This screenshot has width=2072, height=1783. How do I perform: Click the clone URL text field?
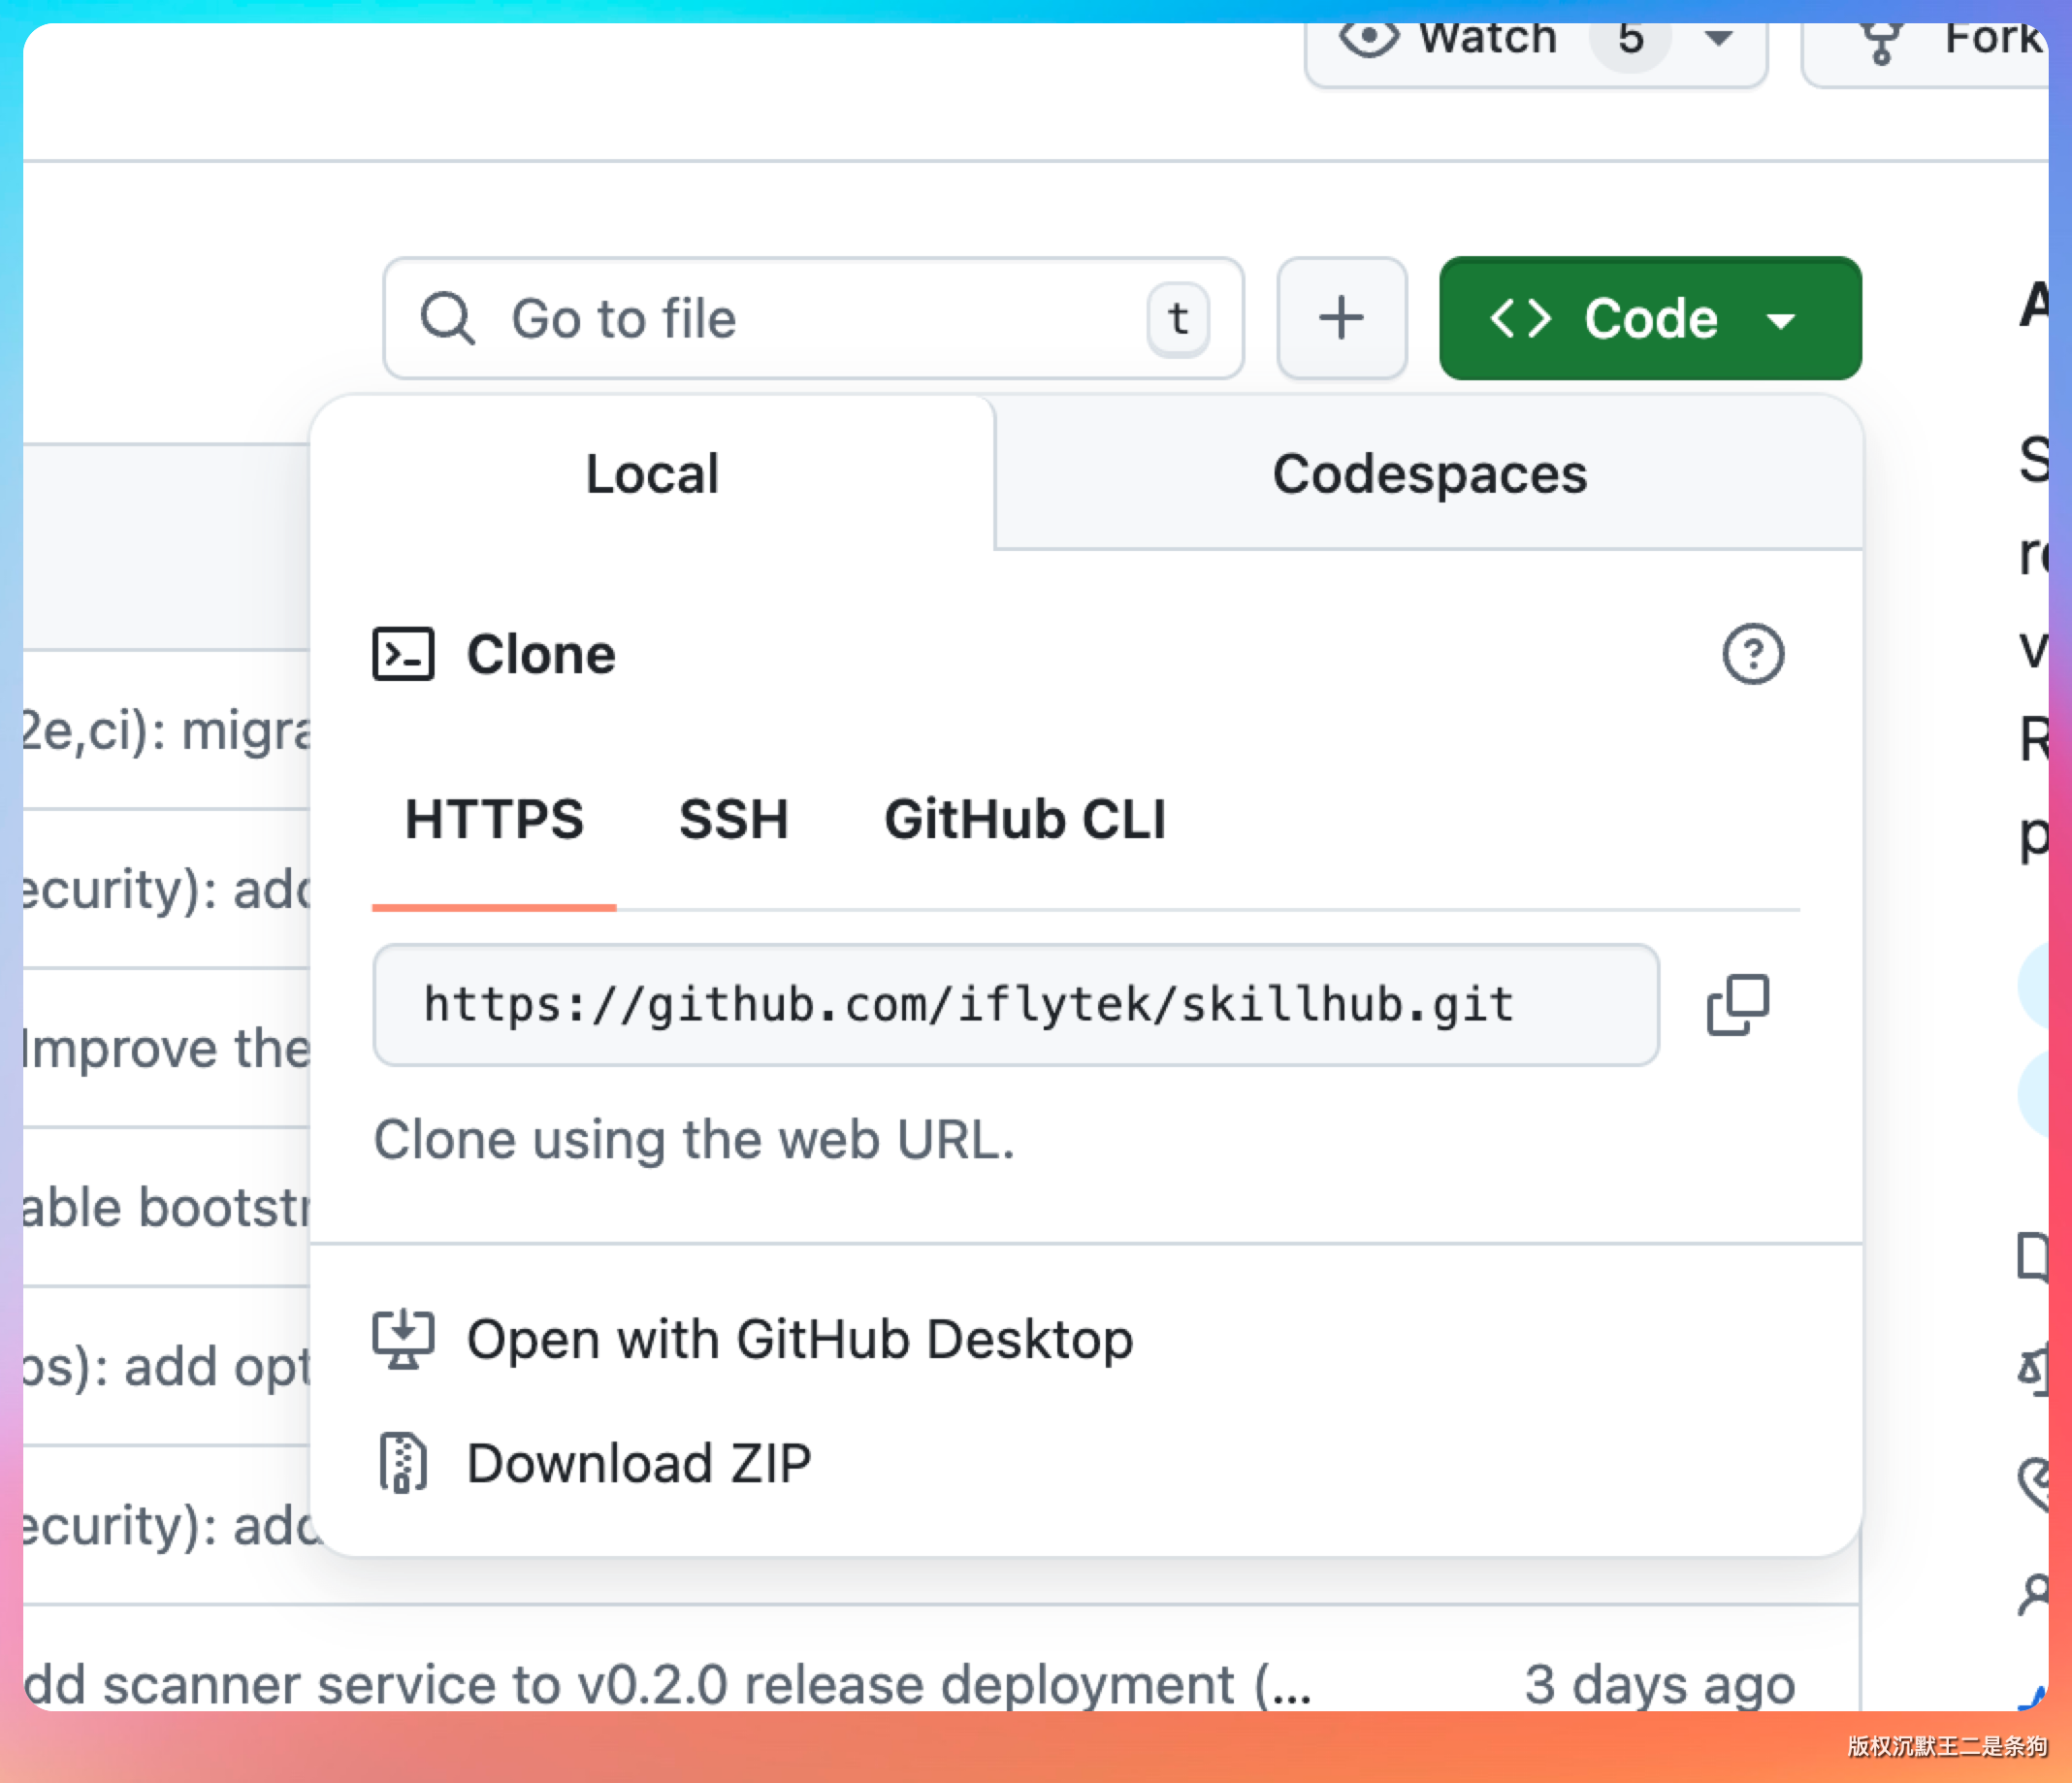click(1015, 1004)
